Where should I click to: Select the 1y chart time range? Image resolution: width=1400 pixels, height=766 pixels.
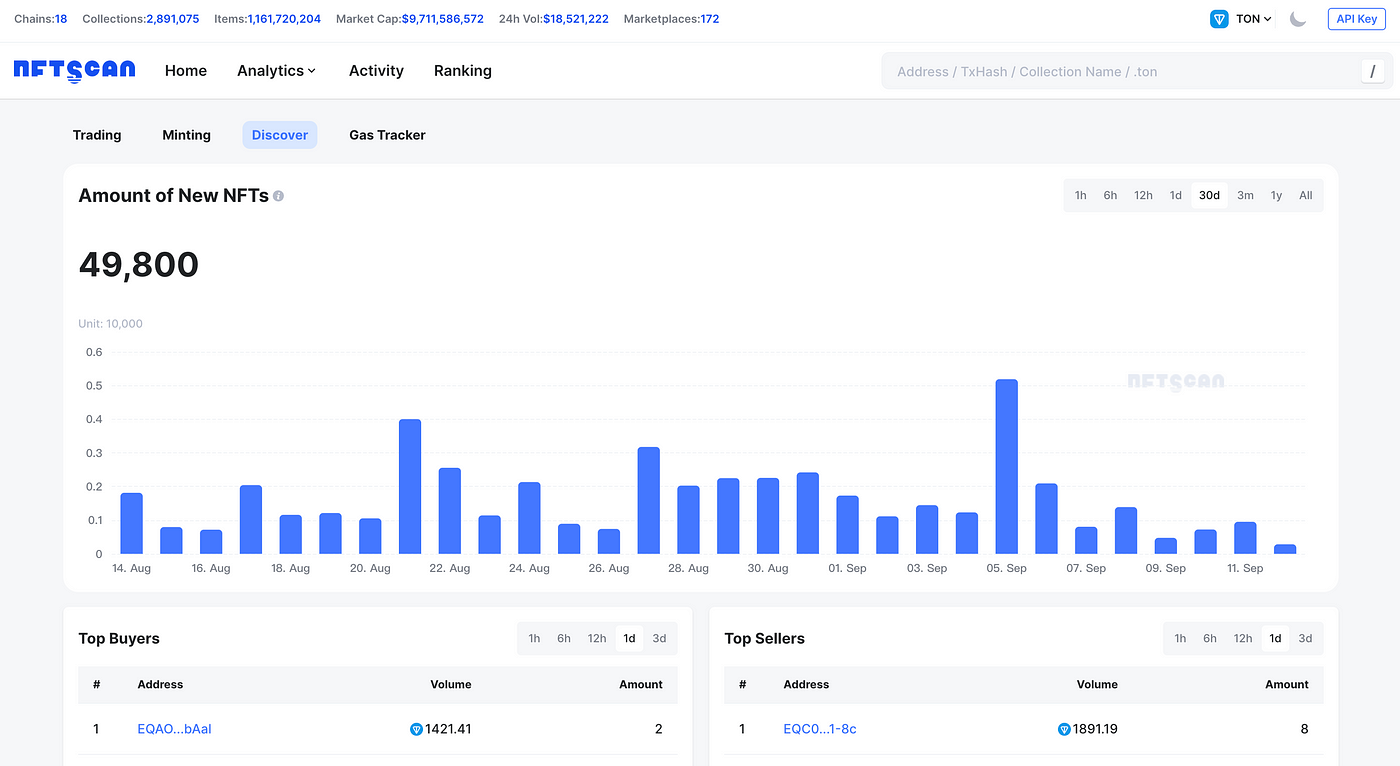1276,195
